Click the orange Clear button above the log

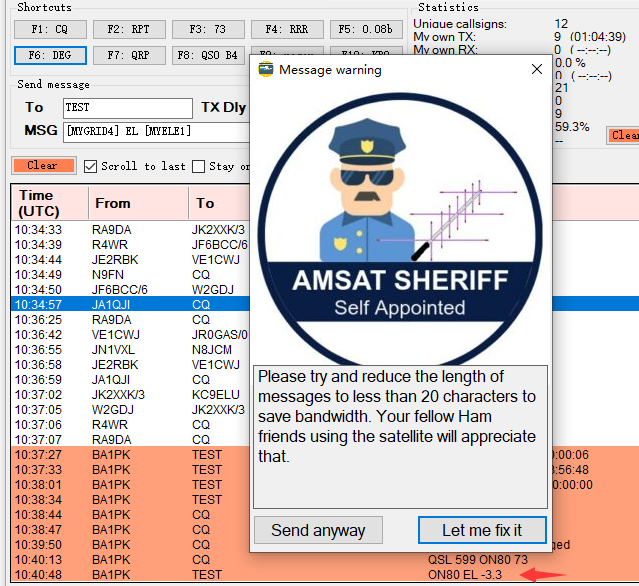point(44,165)
